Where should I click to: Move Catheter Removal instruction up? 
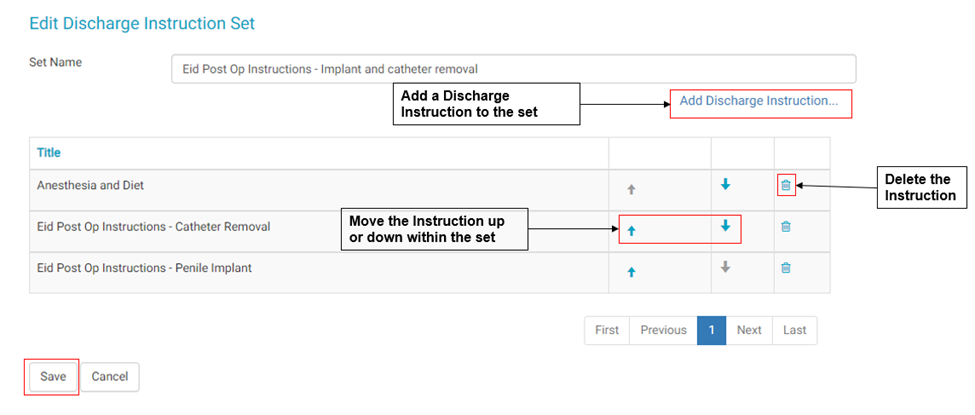[x=631, y=230]
